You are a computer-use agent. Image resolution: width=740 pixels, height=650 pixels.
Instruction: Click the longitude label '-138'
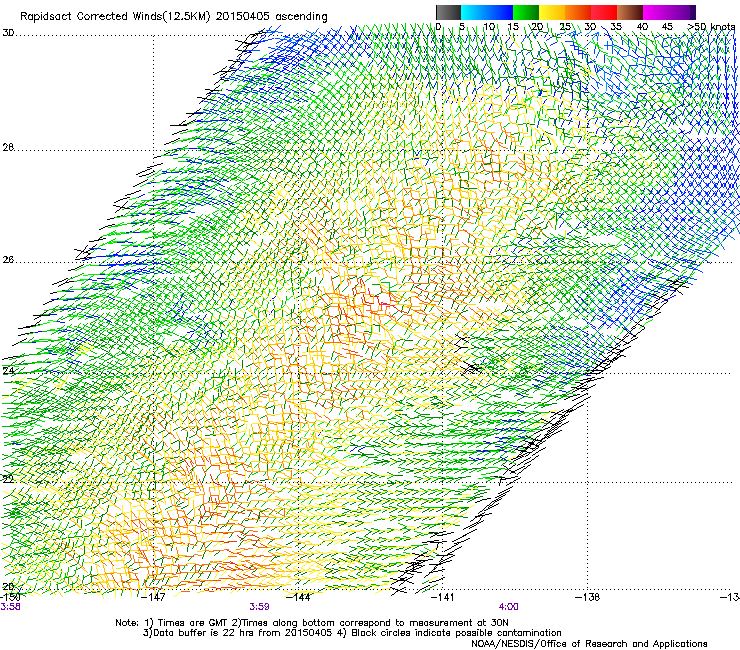tap(587, 597)
